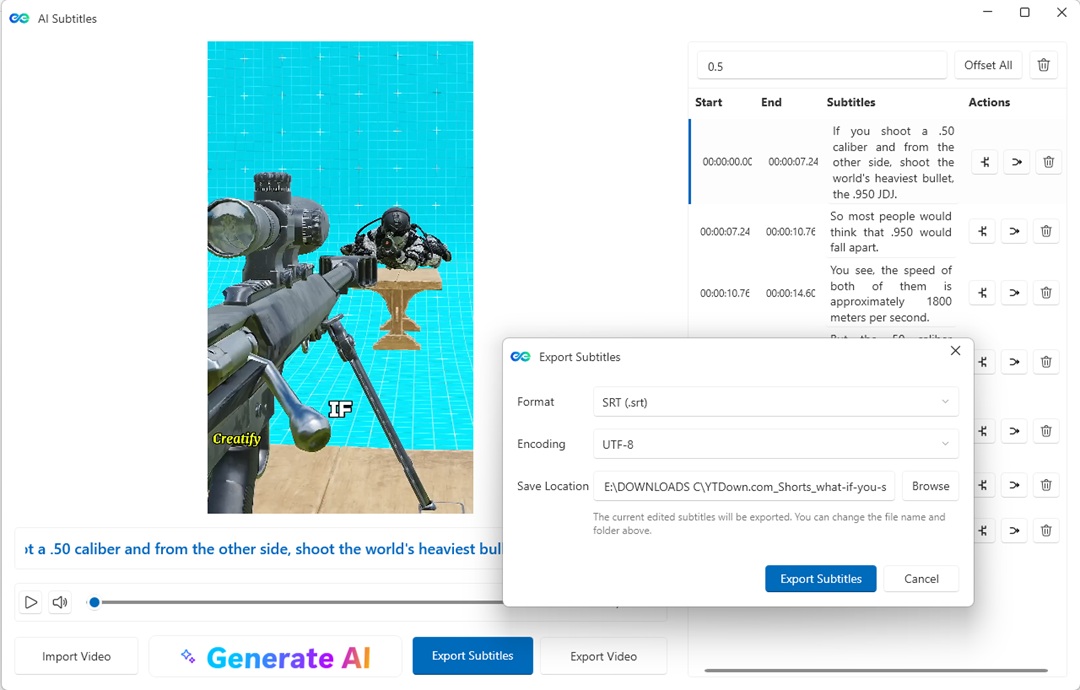Click the Start column header
Screen dimensions: 1080x690
tap(708, 102)
